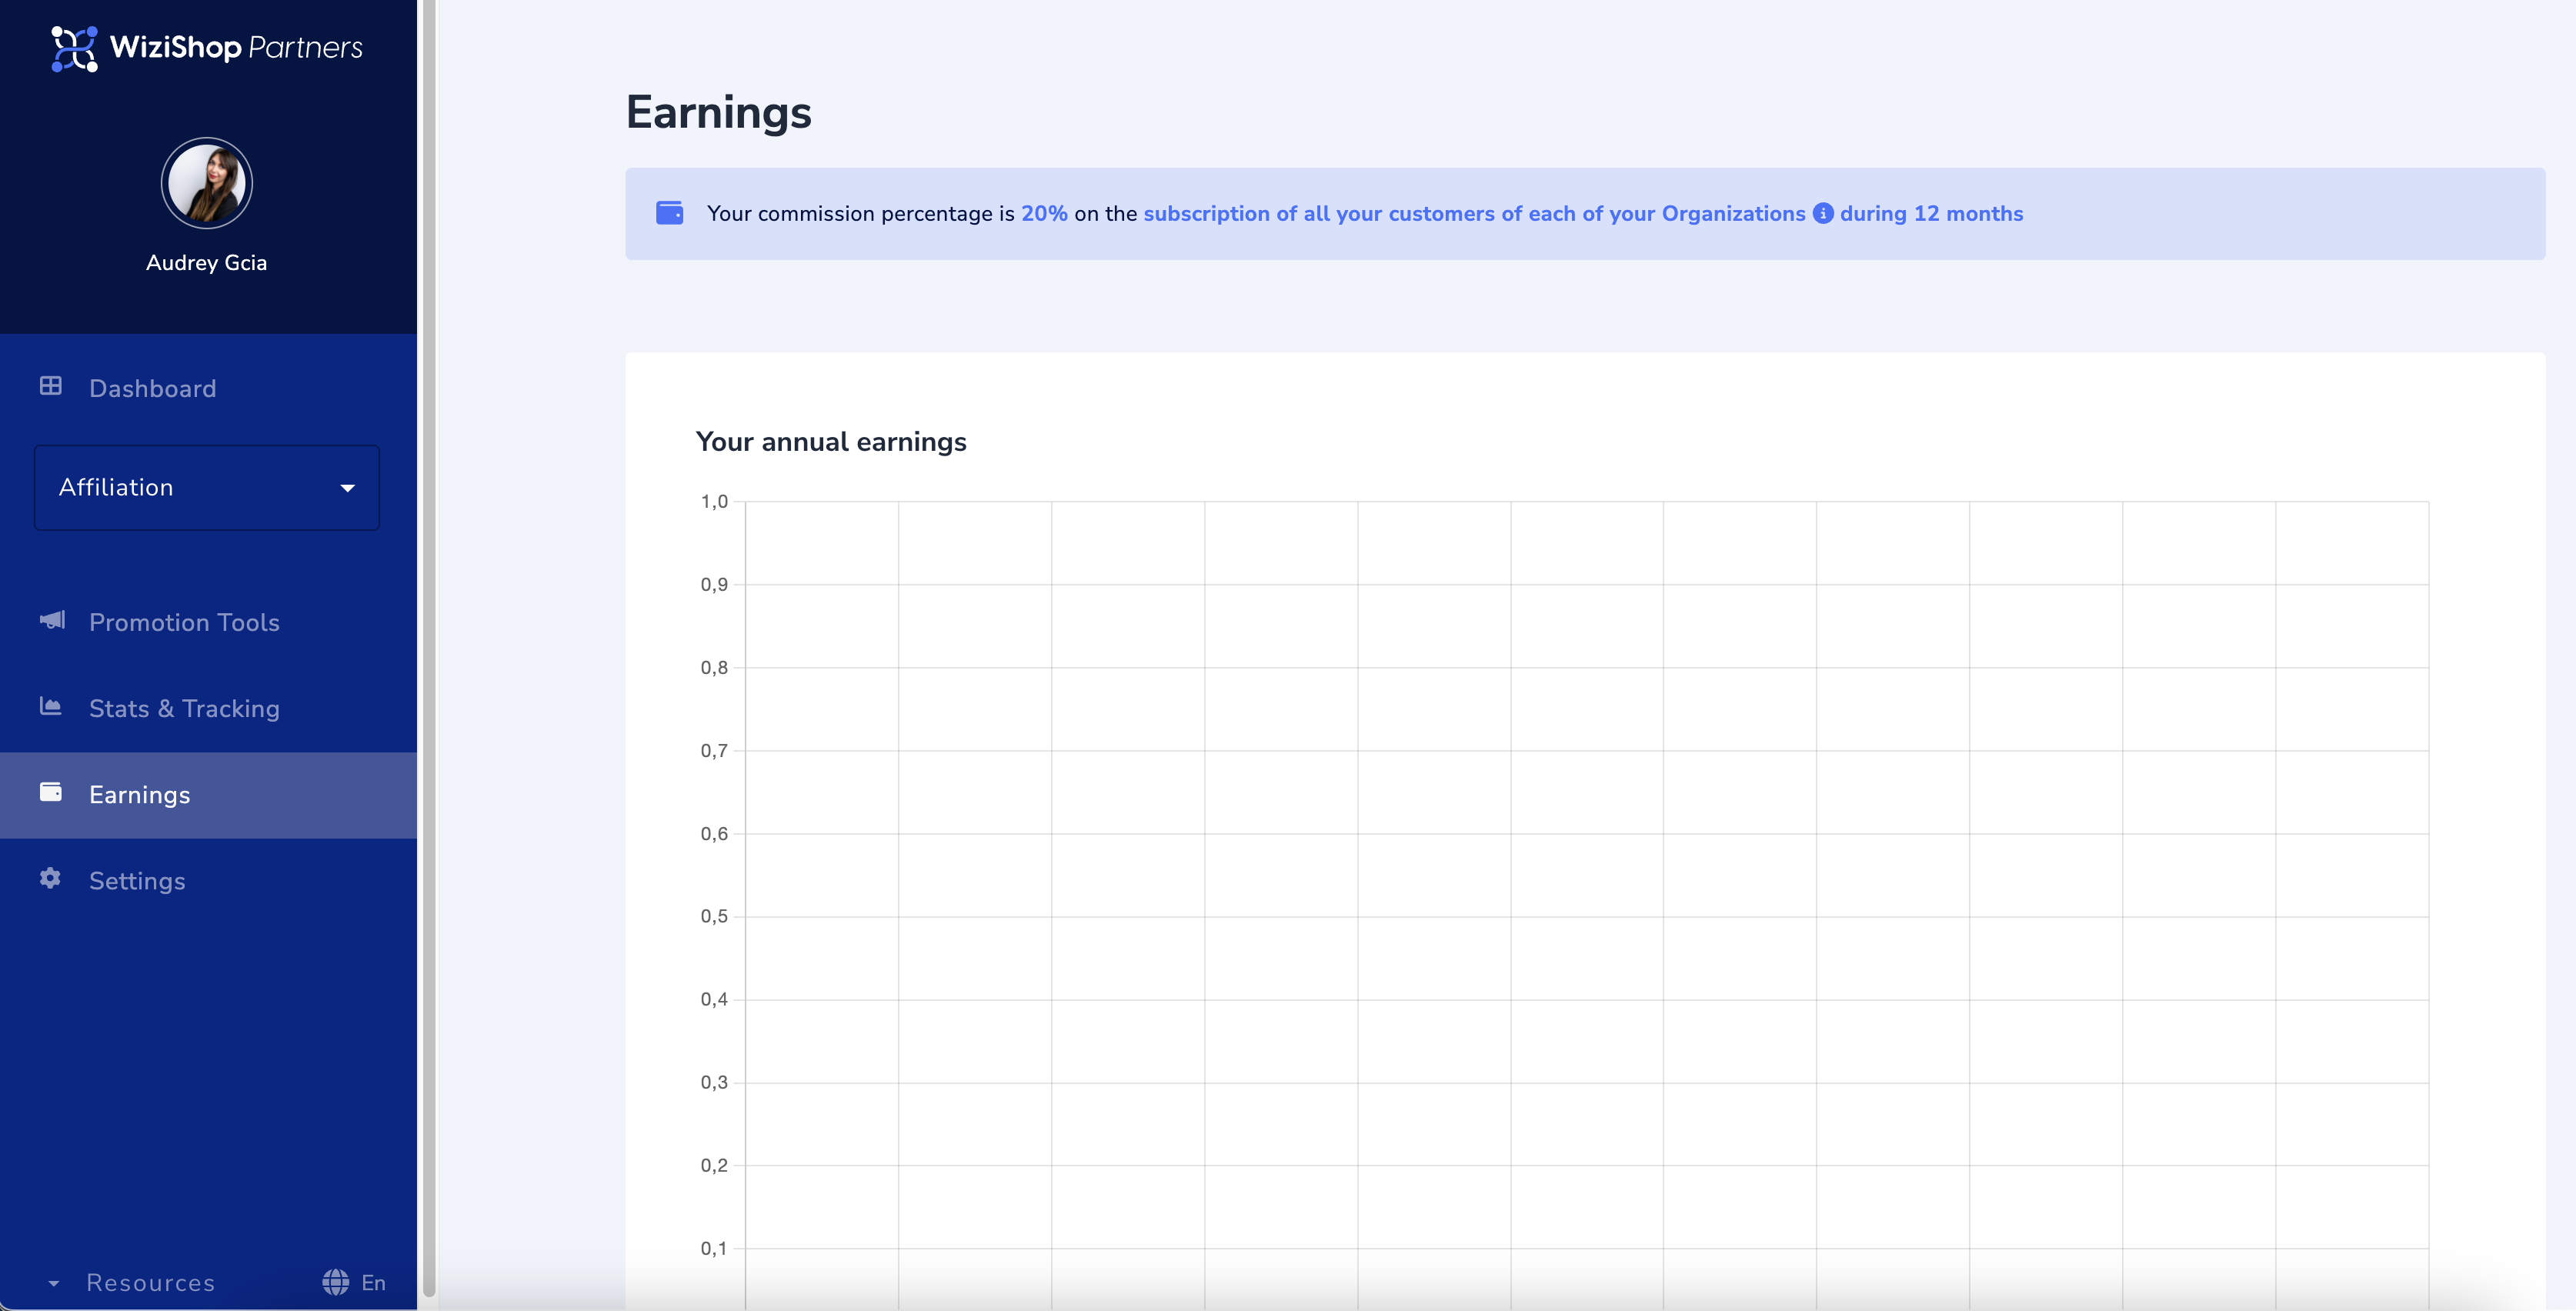Click the Audrey Gcia name text
2576x1311 pixels.
(207, 263)
